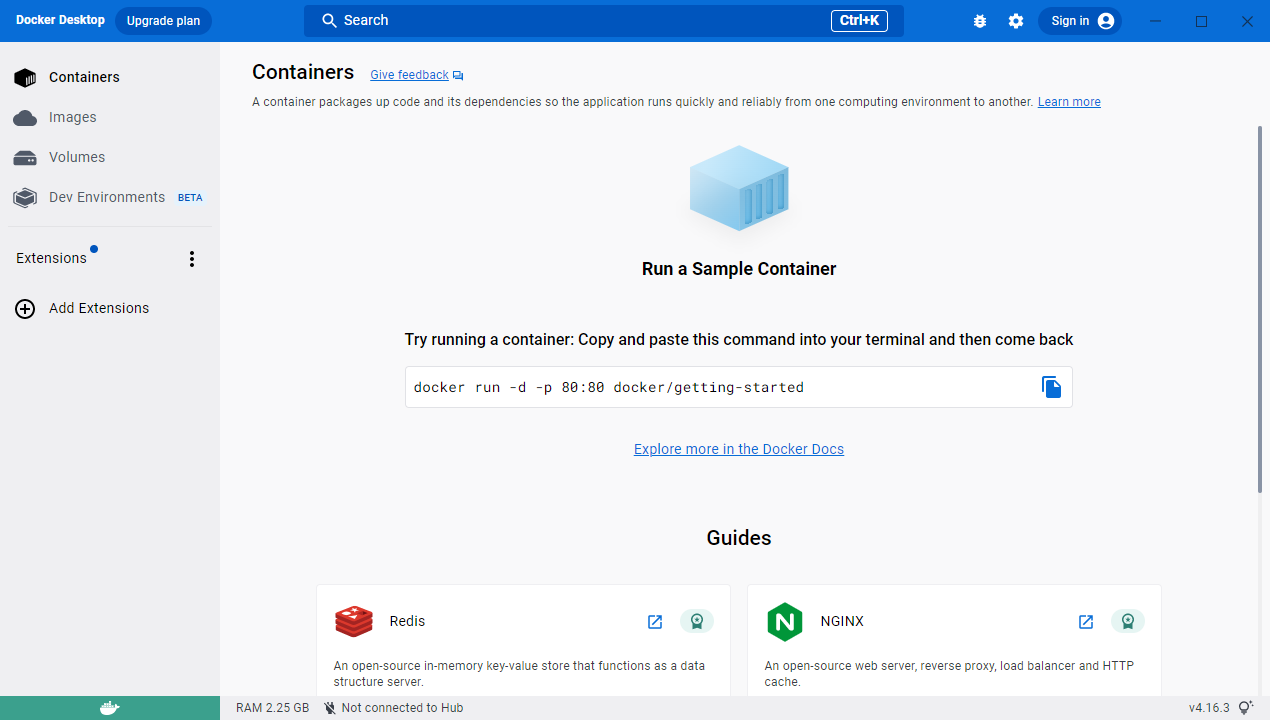
Task: Minimize the Docker Desktop window
Action: [1157, 21]
